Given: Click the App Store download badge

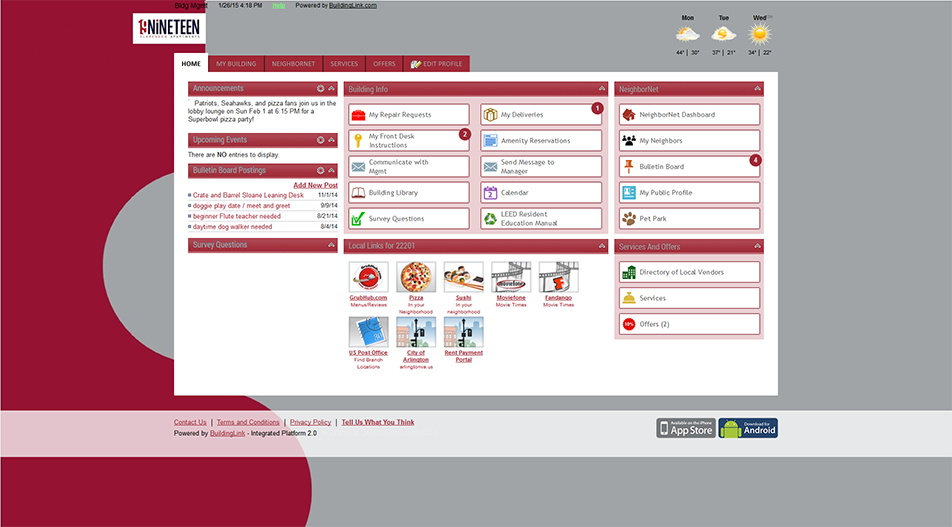Looking at the screenshot, I should [686, 428].
